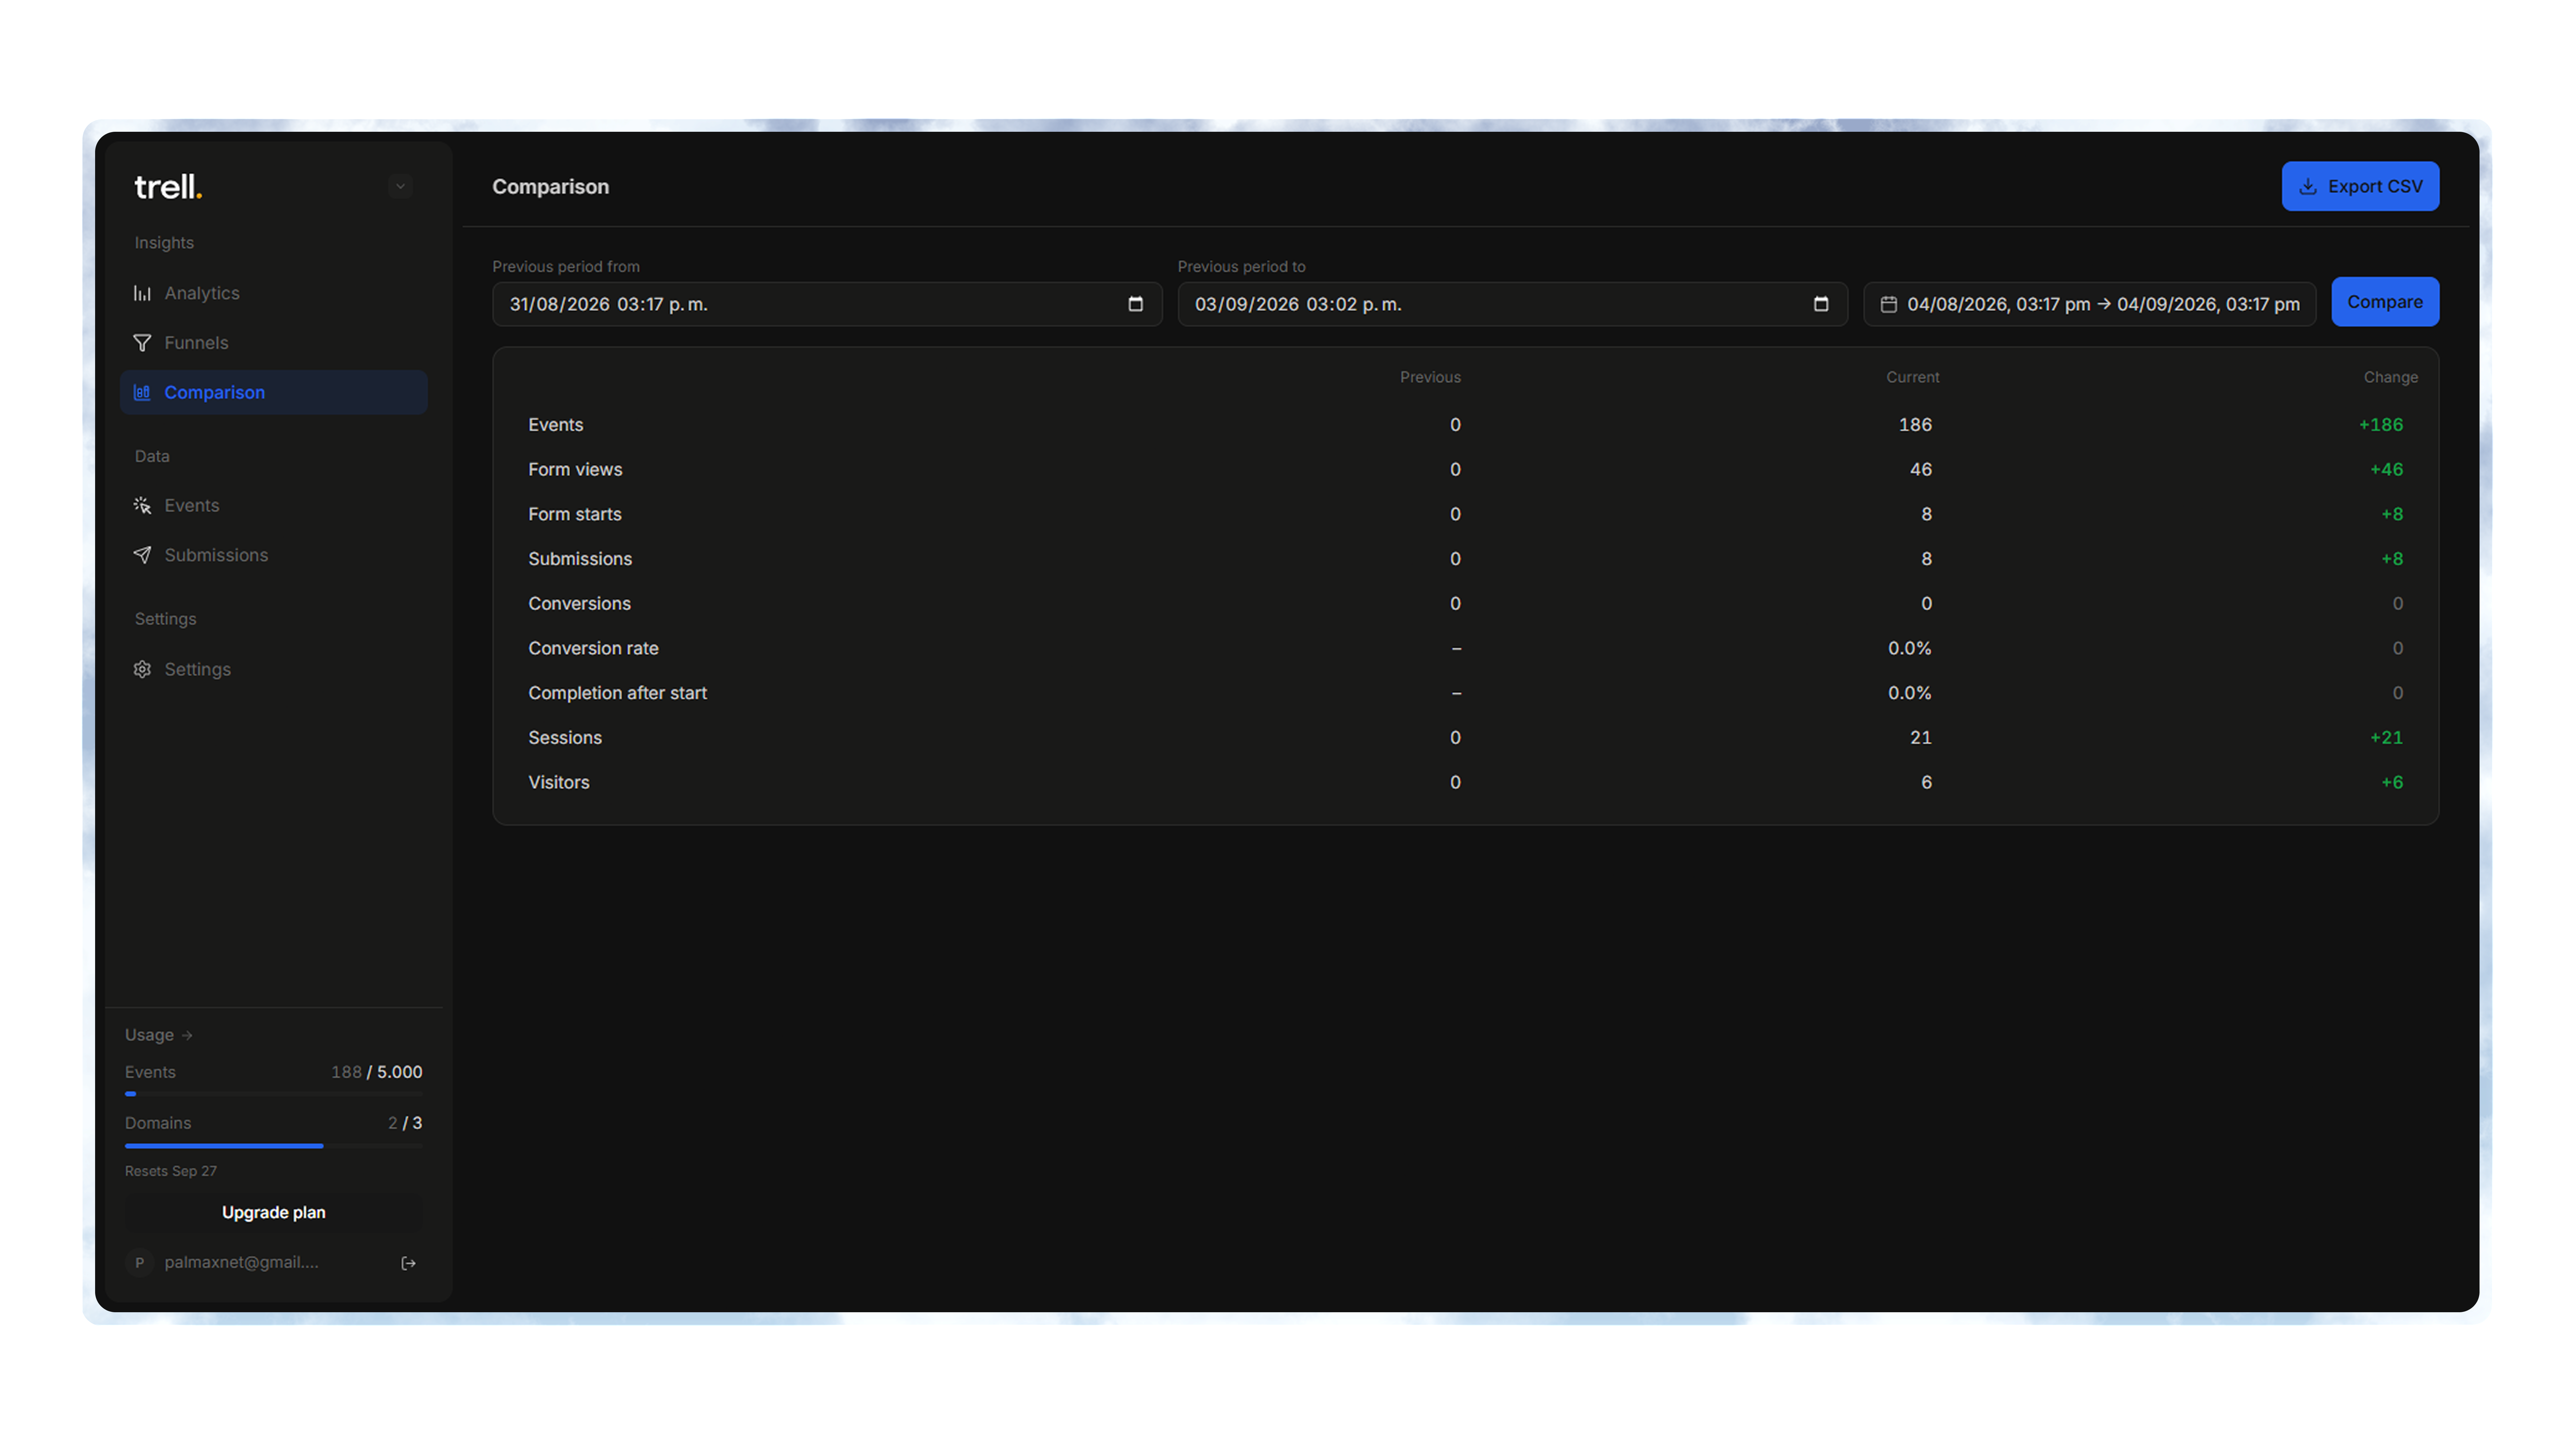
Task: Click the logout icon beside the email
Action: pyautogui.click(x=408, y=1263)
